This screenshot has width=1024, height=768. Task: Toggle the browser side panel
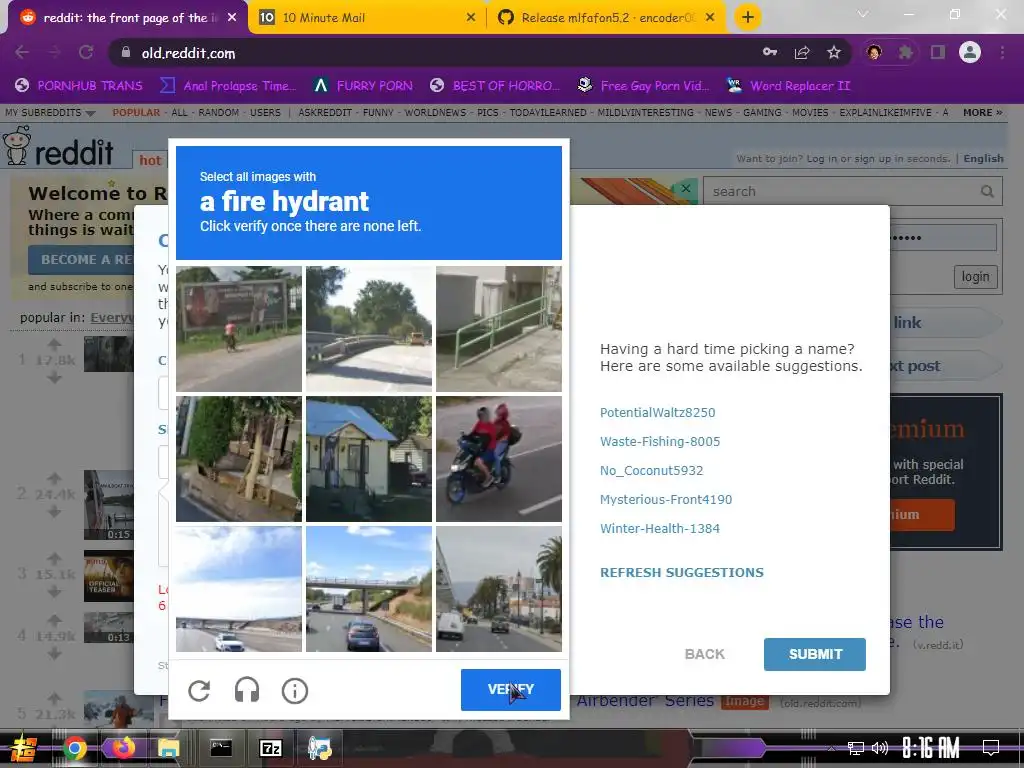coord(938,52)
